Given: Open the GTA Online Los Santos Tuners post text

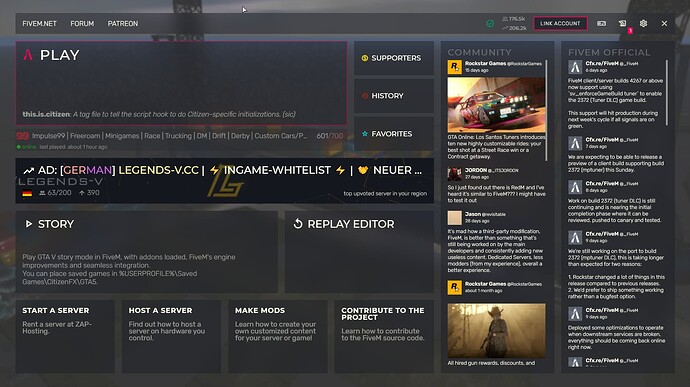Looking at the screenshot, I should point(496,147).
